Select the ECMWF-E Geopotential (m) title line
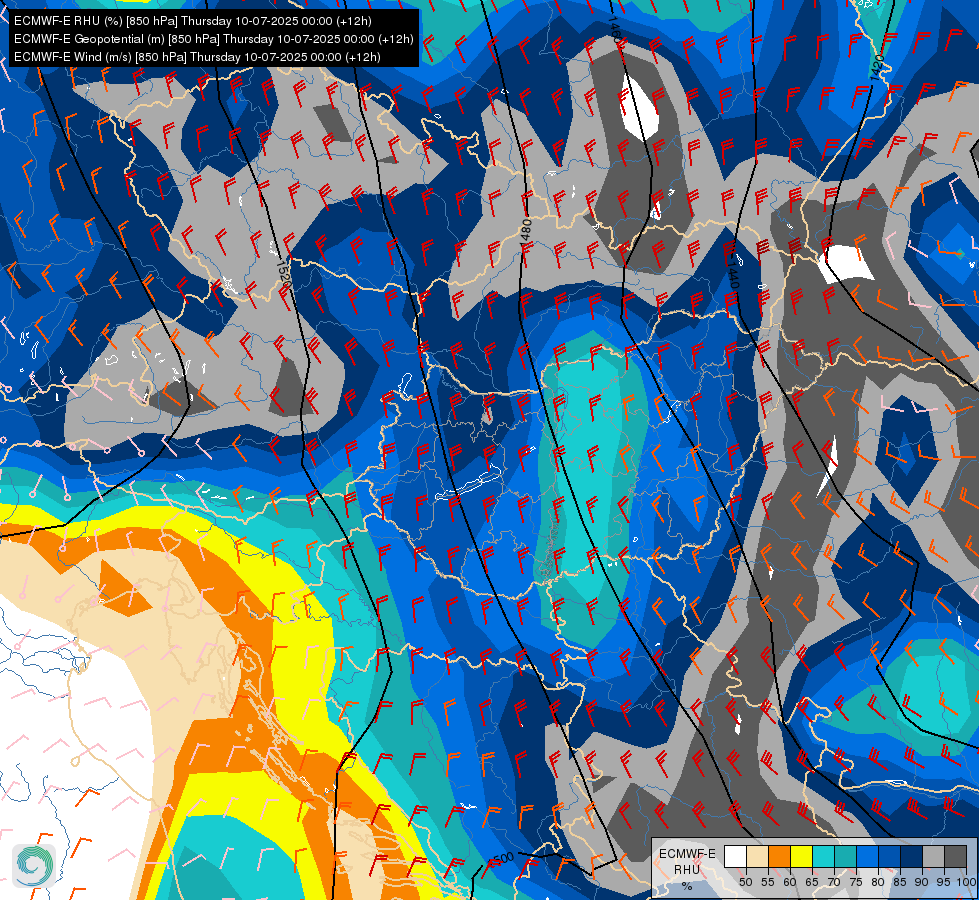Viewport: 979px width, 900px height. click(x=214, y=39)
